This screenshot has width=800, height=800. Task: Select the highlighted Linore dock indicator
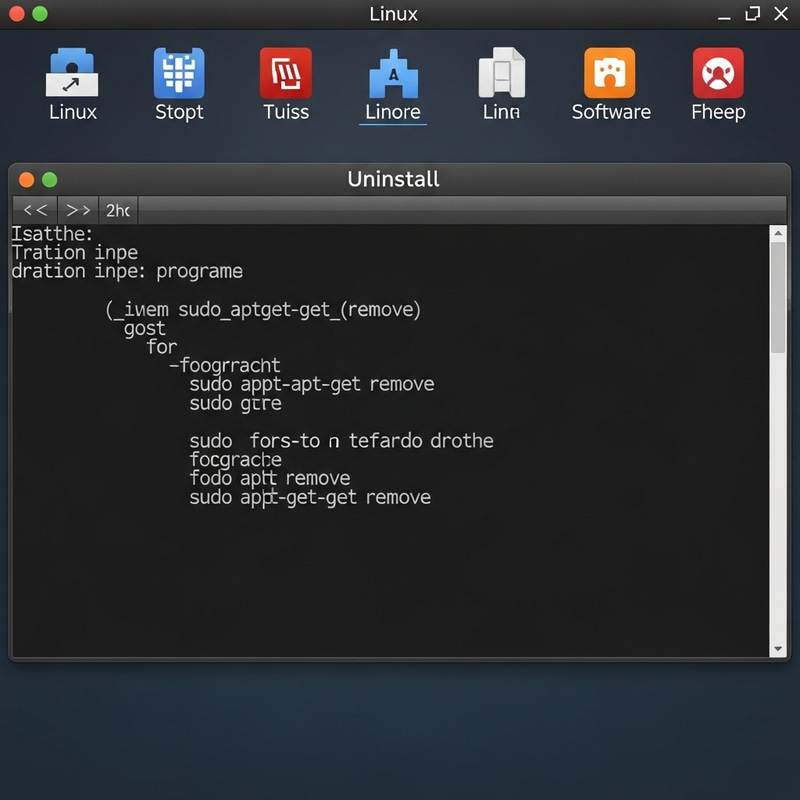click(392, 123)
